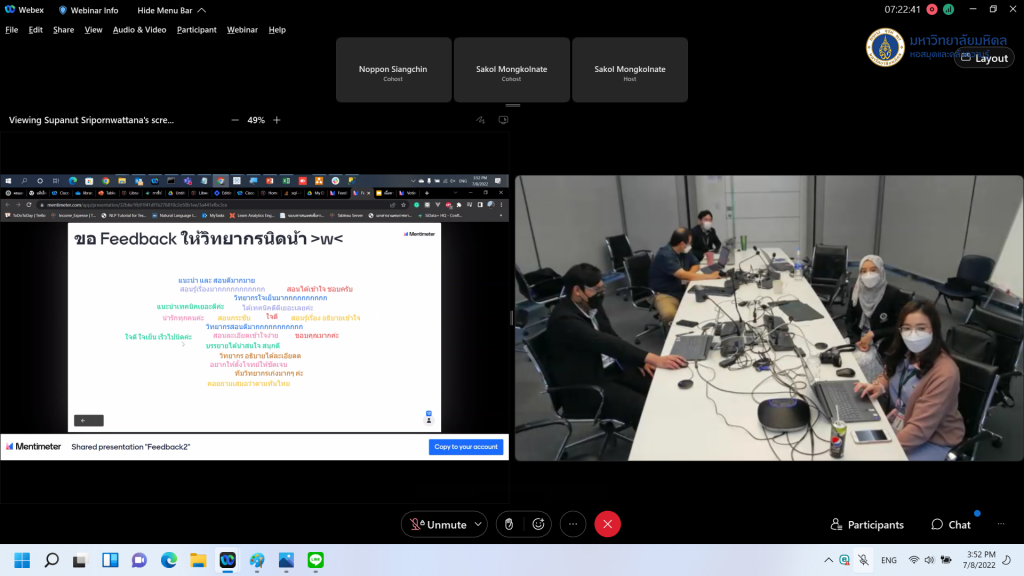Click the red Leave webinar button
The height and width of the screenshot is (576, 1024).
[607, 524]
